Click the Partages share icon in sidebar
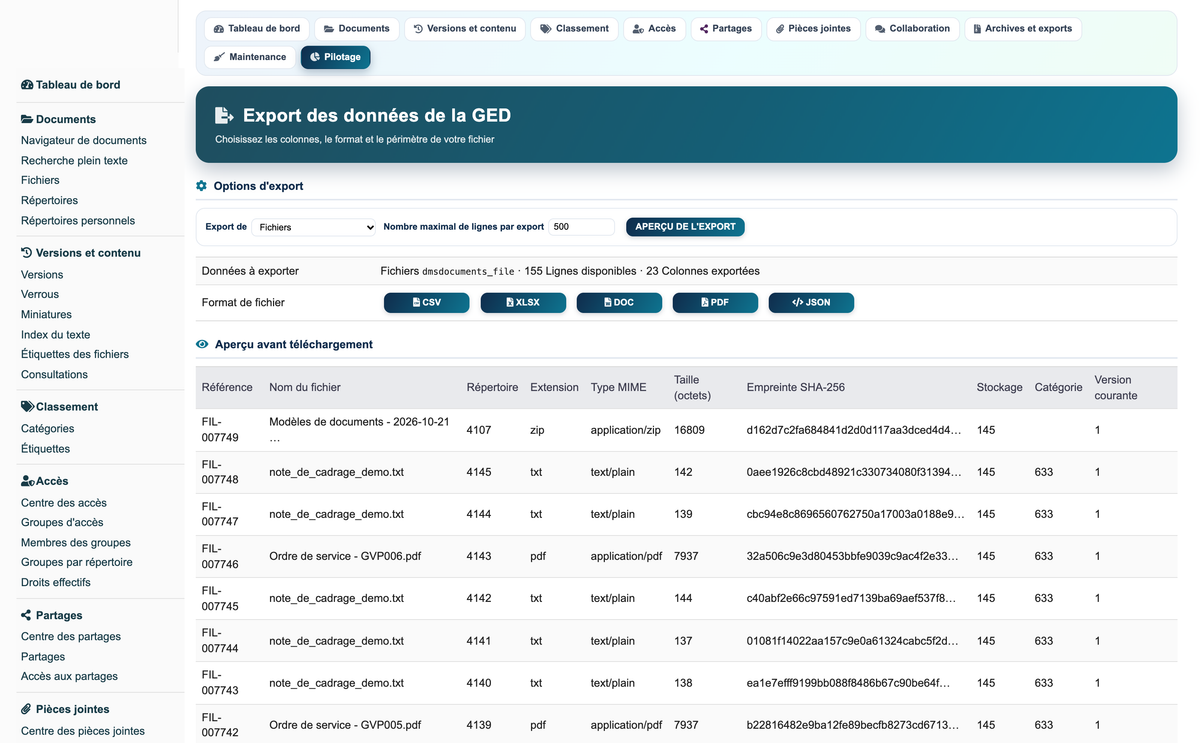This screenshot has width=1200, height=743. click(x=27, y=615)
